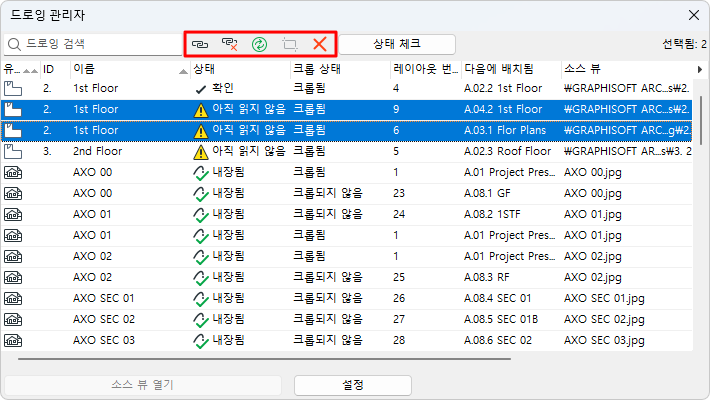Click the red Delete X icon

pyautogui.click(x=320, y=44)
